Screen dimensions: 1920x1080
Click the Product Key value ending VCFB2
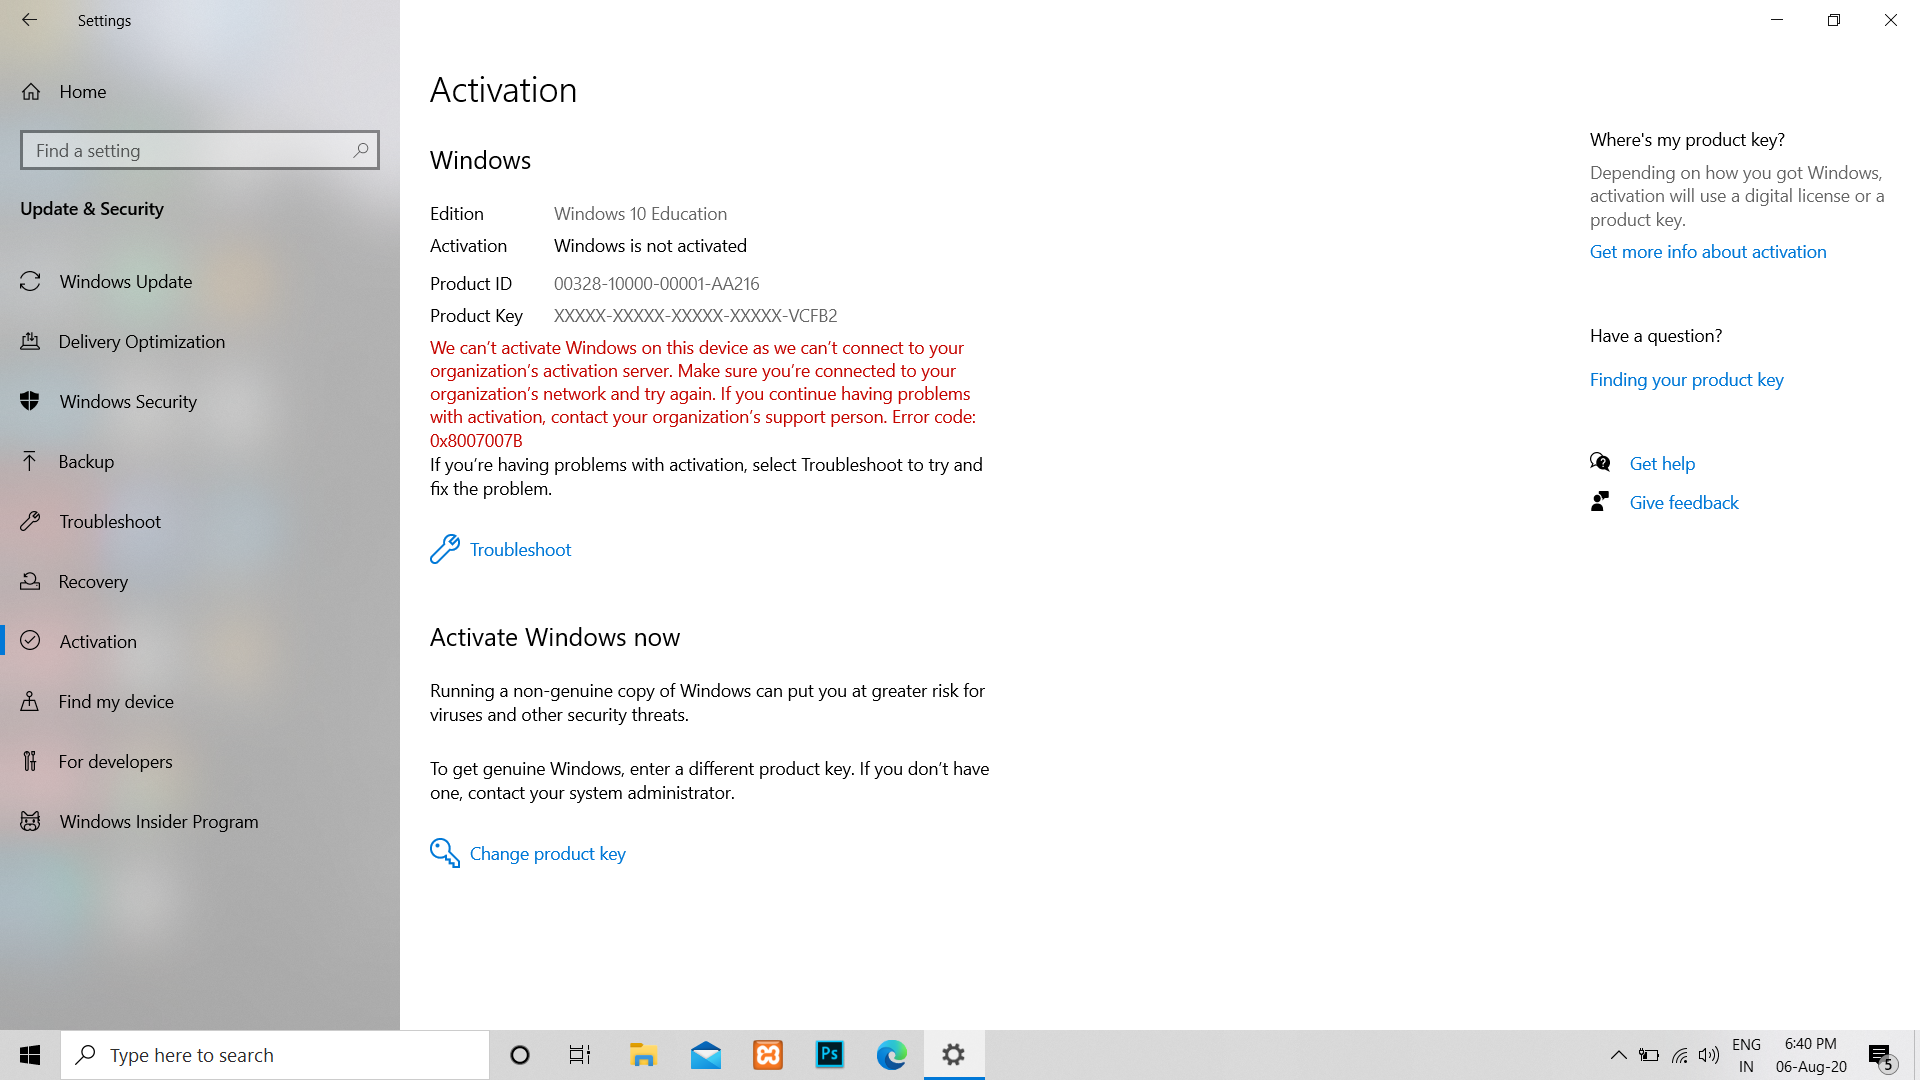pos(695,315)
